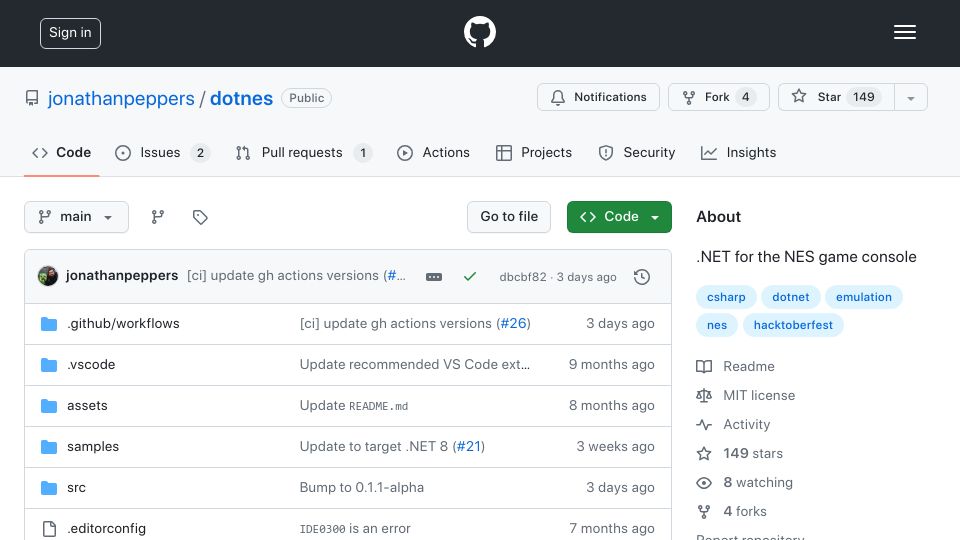Click folder icon beside src
Viewport: 960px width, 540px height.
point(49,488)
